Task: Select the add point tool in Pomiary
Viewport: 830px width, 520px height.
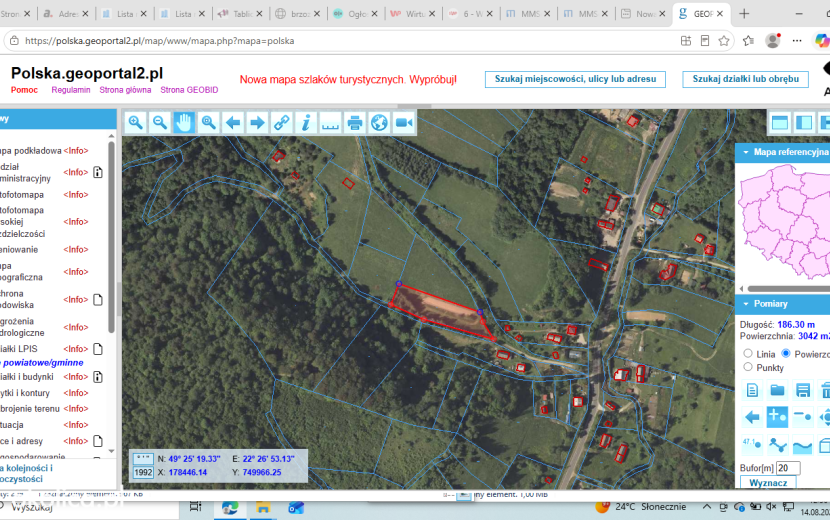Action: point(777,417)
